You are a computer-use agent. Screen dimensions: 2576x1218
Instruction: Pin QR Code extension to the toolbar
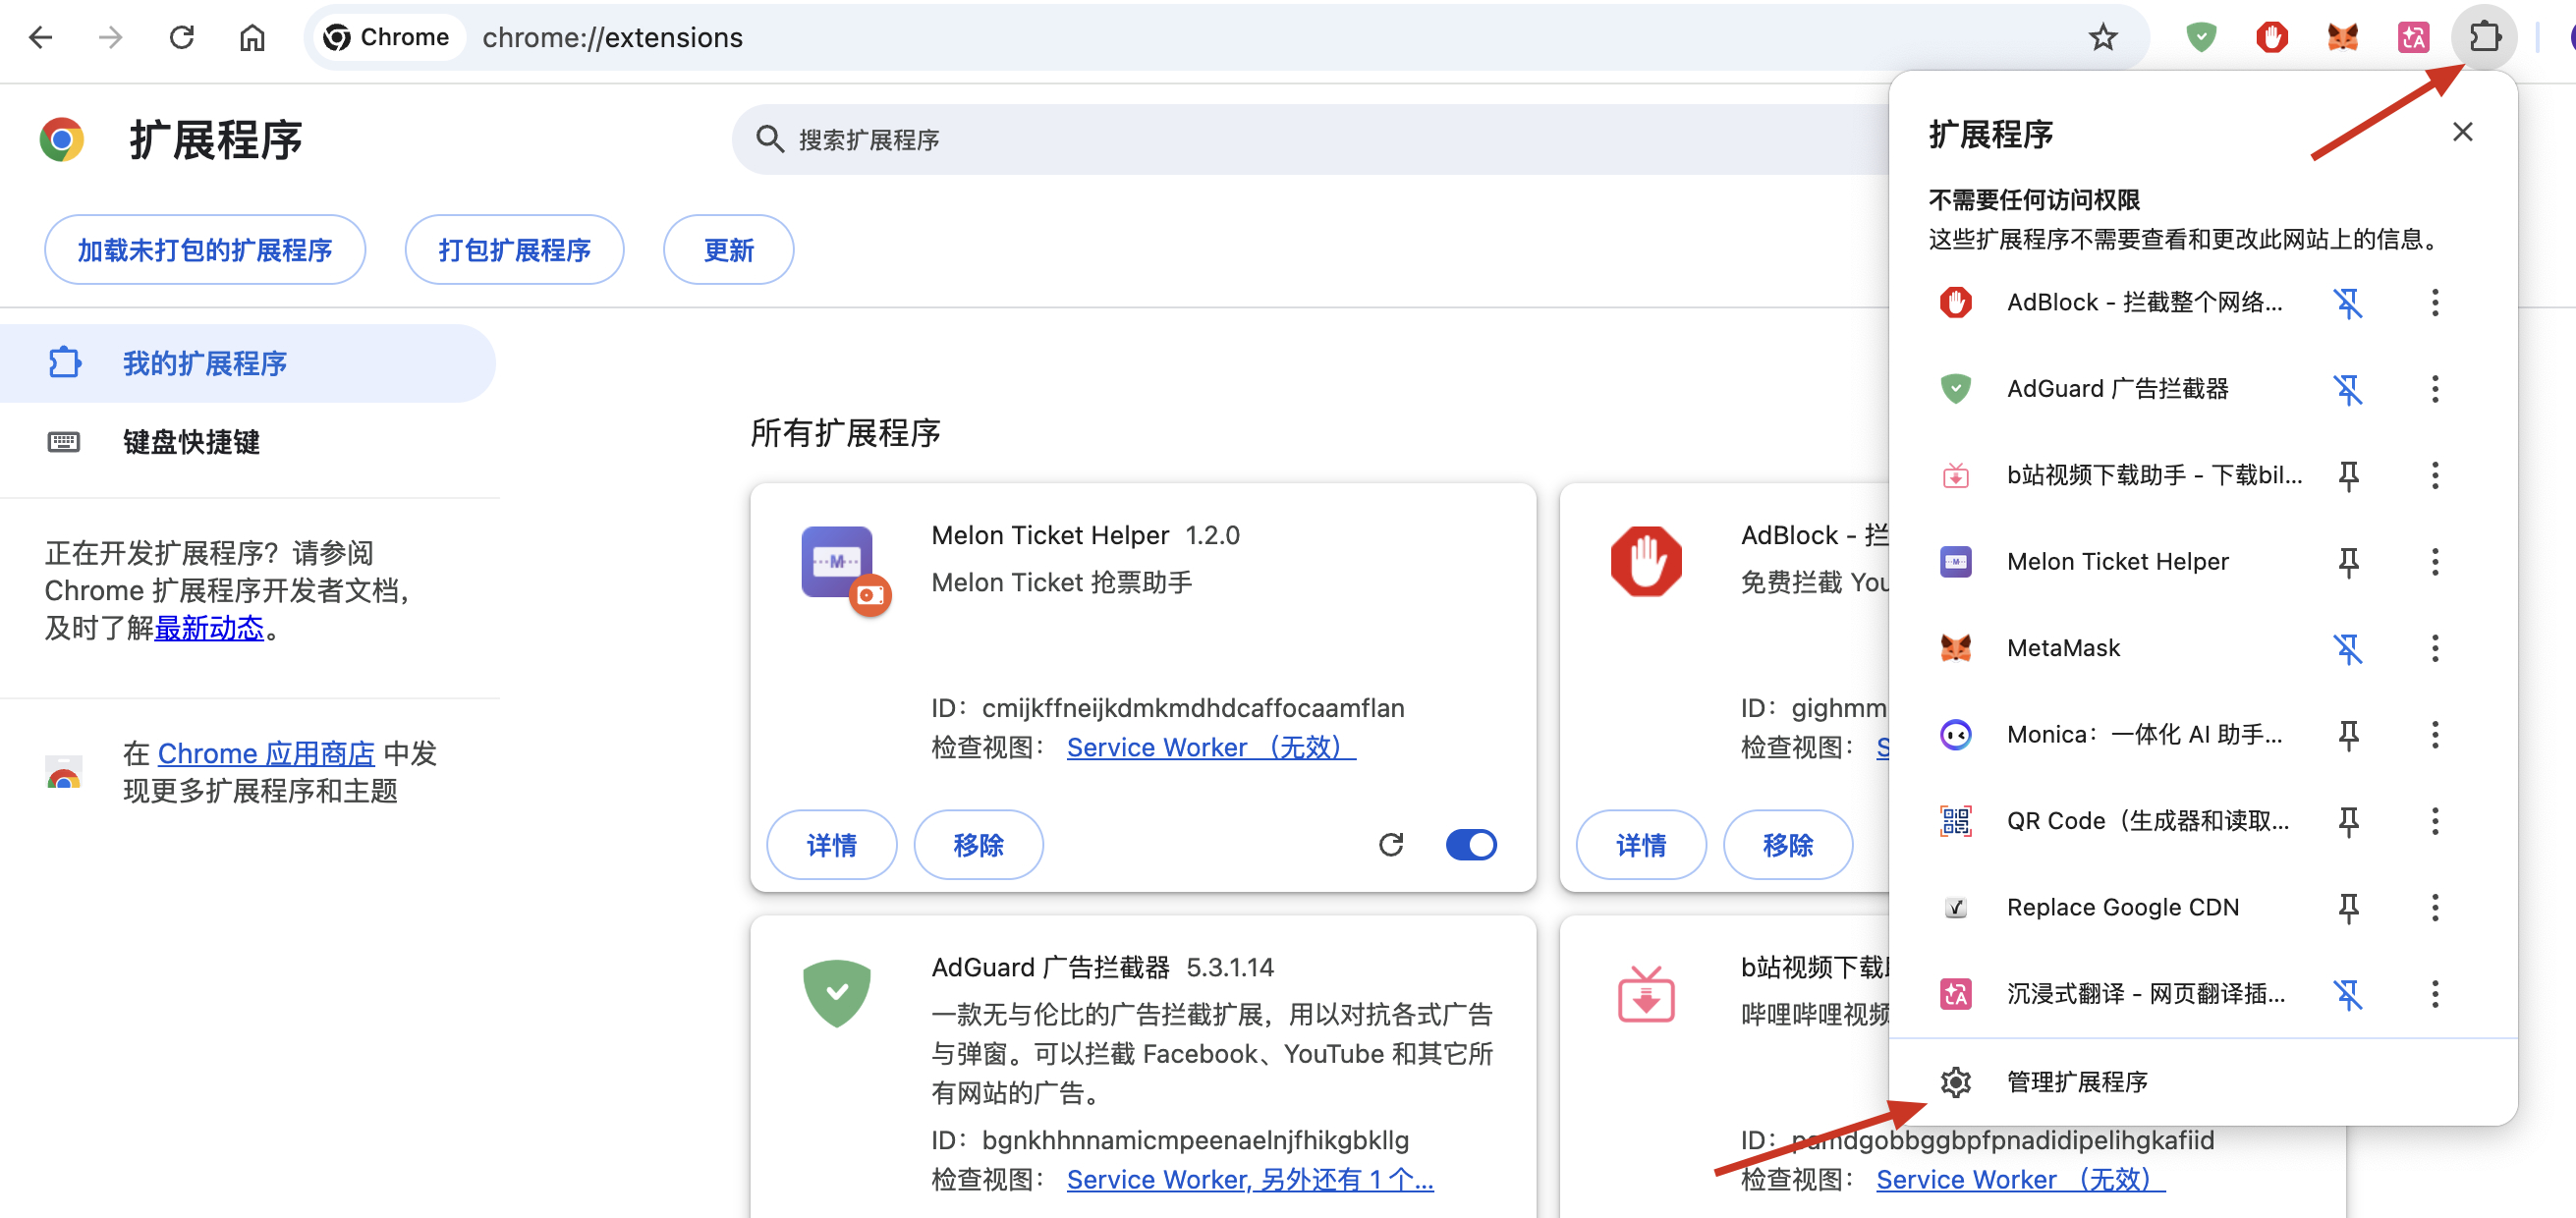click(2348, 821)
